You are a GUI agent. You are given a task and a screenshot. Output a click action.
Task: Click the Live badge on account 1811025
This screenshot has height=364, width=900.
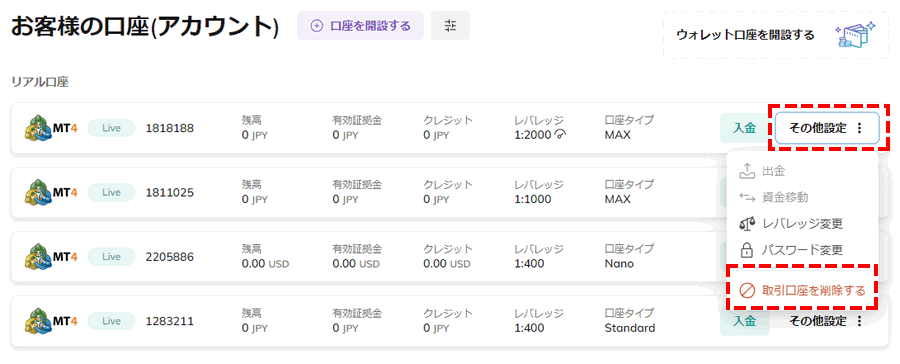[111, 192]
